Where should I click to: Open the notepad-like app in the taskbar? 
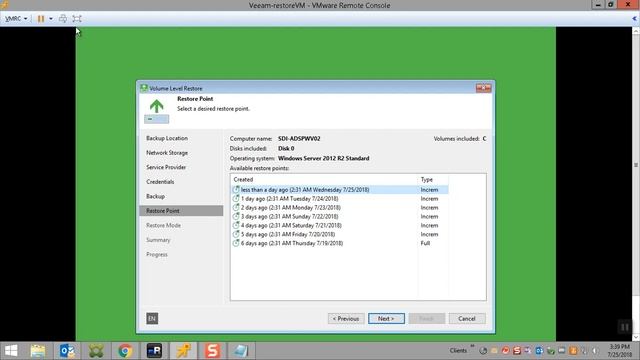(x=241, y=351)
